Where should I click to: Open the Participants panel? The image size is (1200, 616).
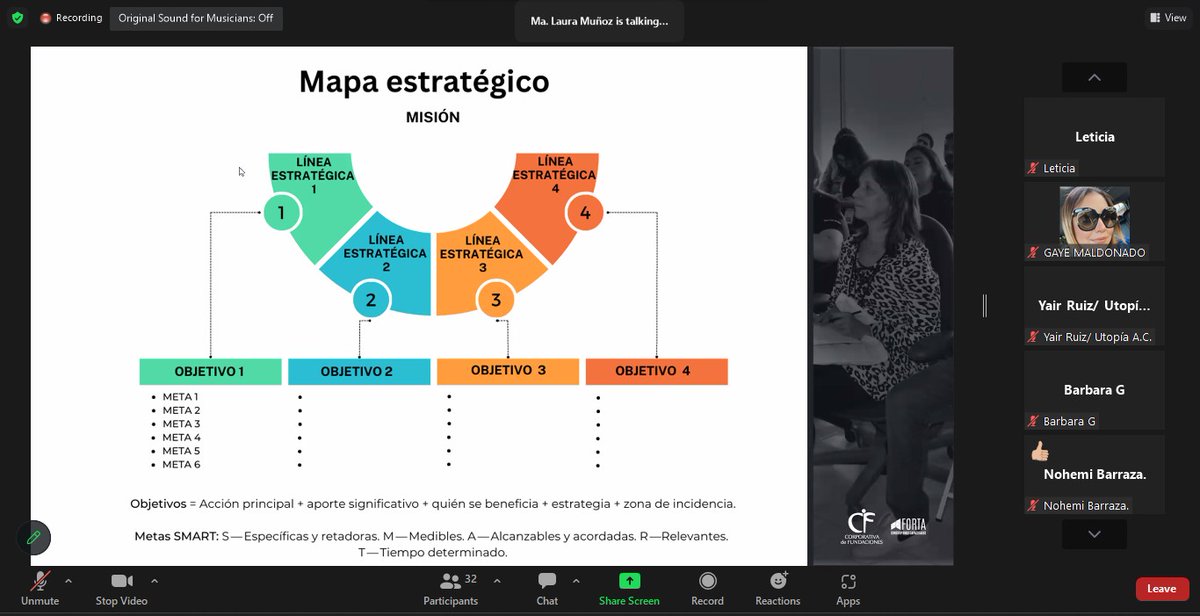coord(450,588)
